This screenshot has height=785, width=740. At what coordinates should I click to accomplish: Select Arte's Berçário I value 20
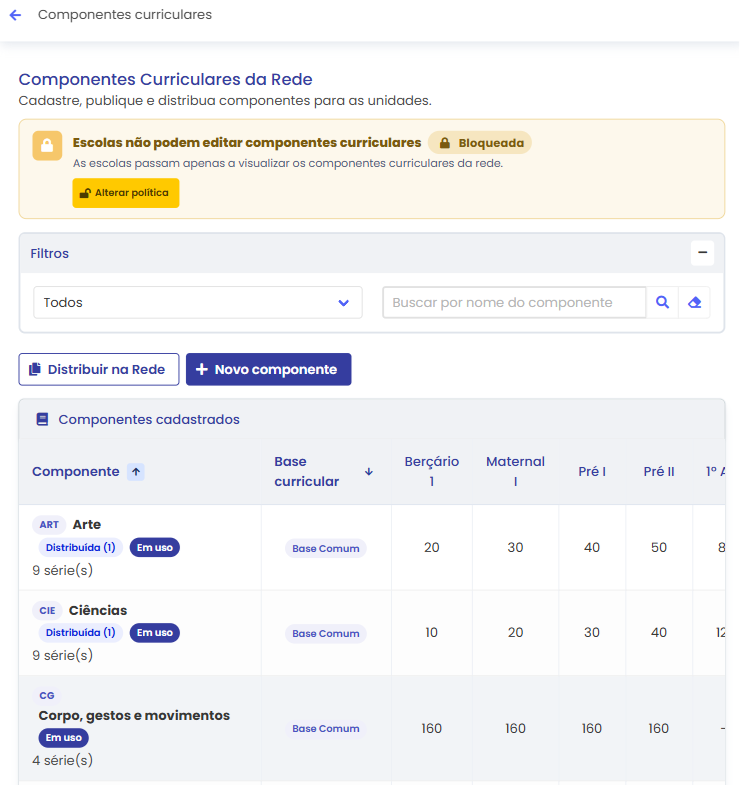pos(432,548)
